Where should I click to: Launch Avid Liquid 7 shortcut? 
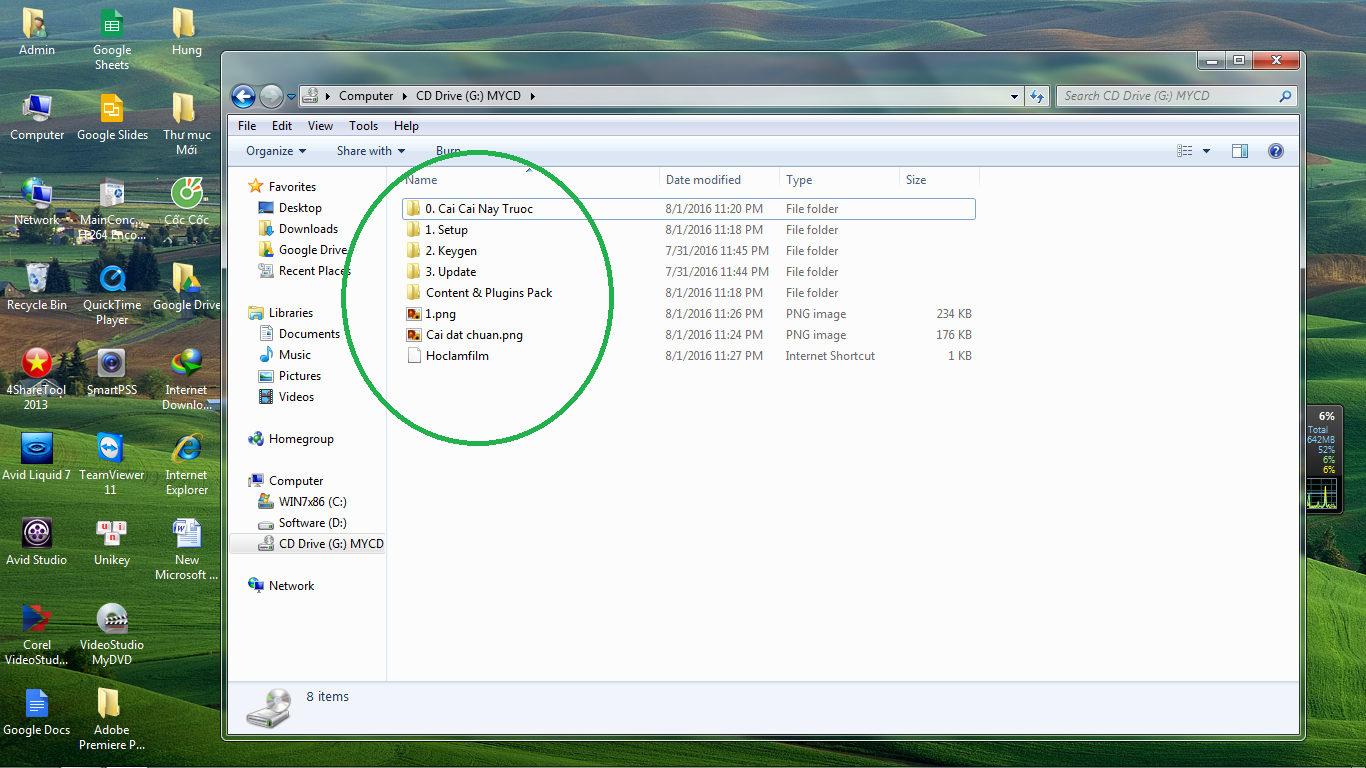click(x=37, y=457)
